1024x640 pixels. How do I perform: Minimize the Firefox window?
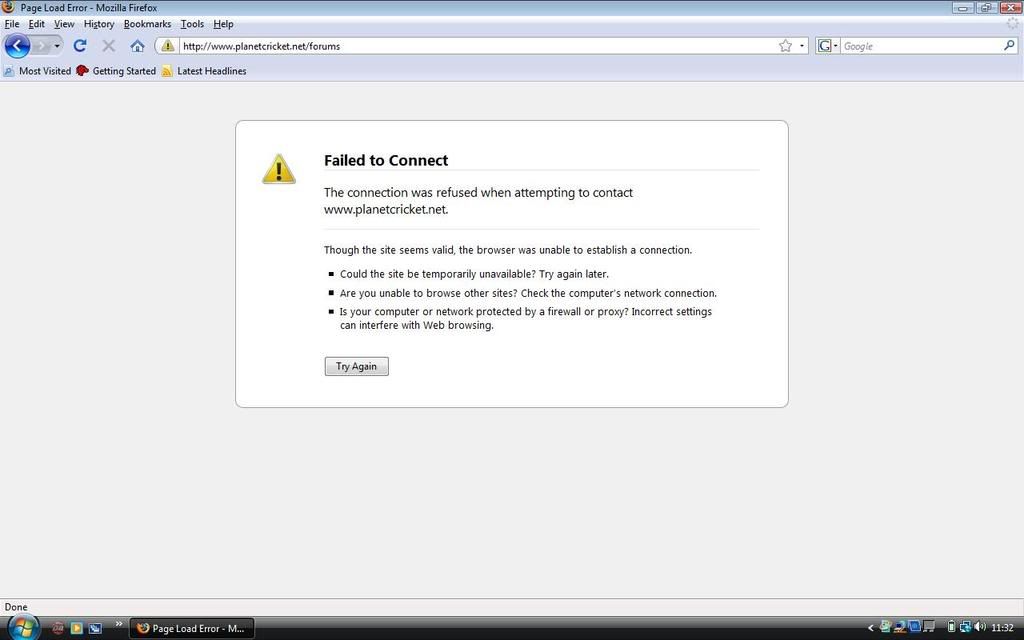tap(963, 8)
